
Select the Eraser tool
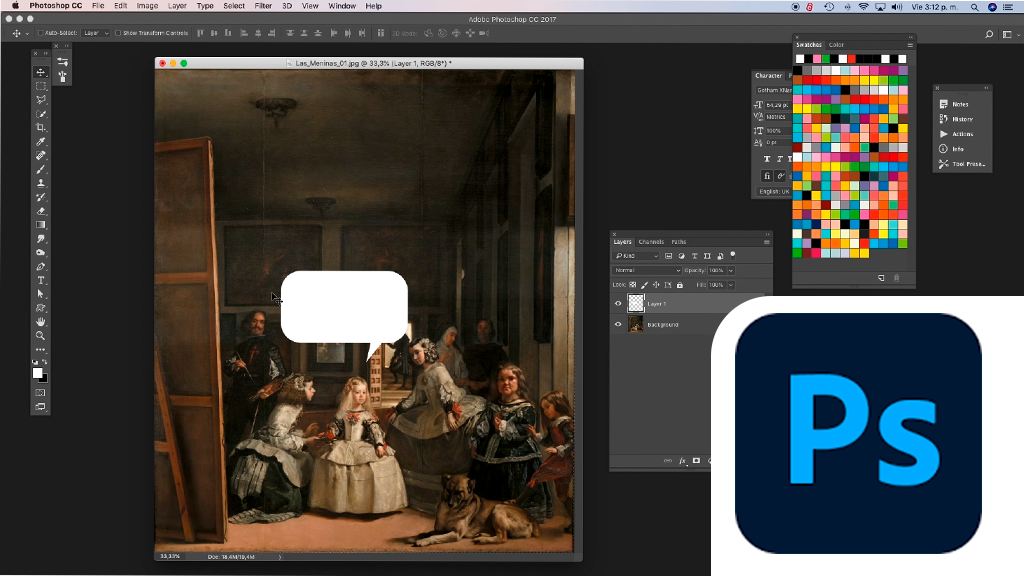[x=41, y=211]
